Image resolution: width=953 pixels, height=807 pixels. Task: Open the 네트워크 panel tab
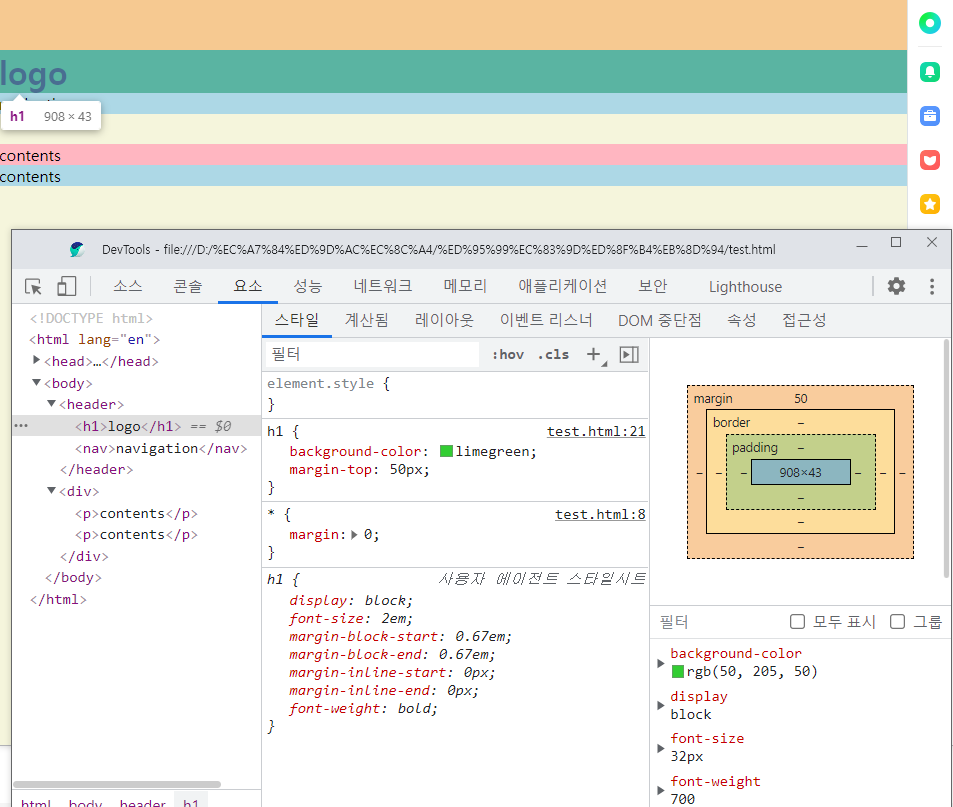coord(383,286)
